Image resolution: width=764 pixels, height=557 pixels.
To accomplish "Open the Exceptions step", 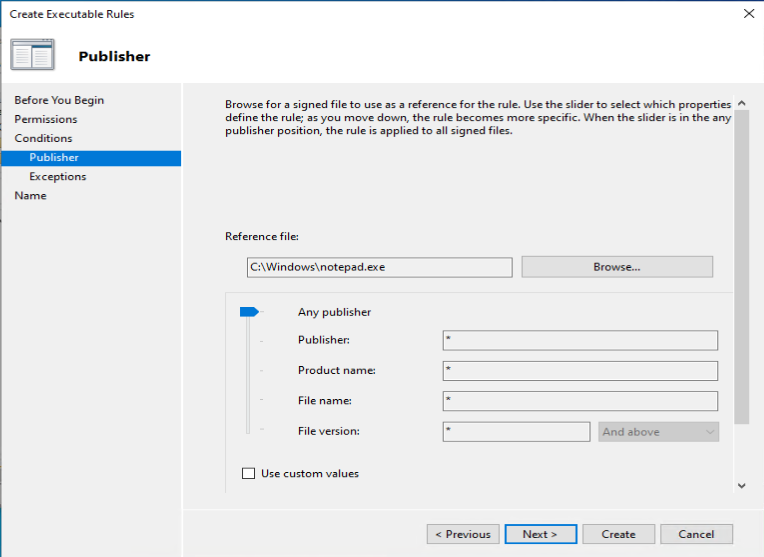I will (x=57, y=176).
